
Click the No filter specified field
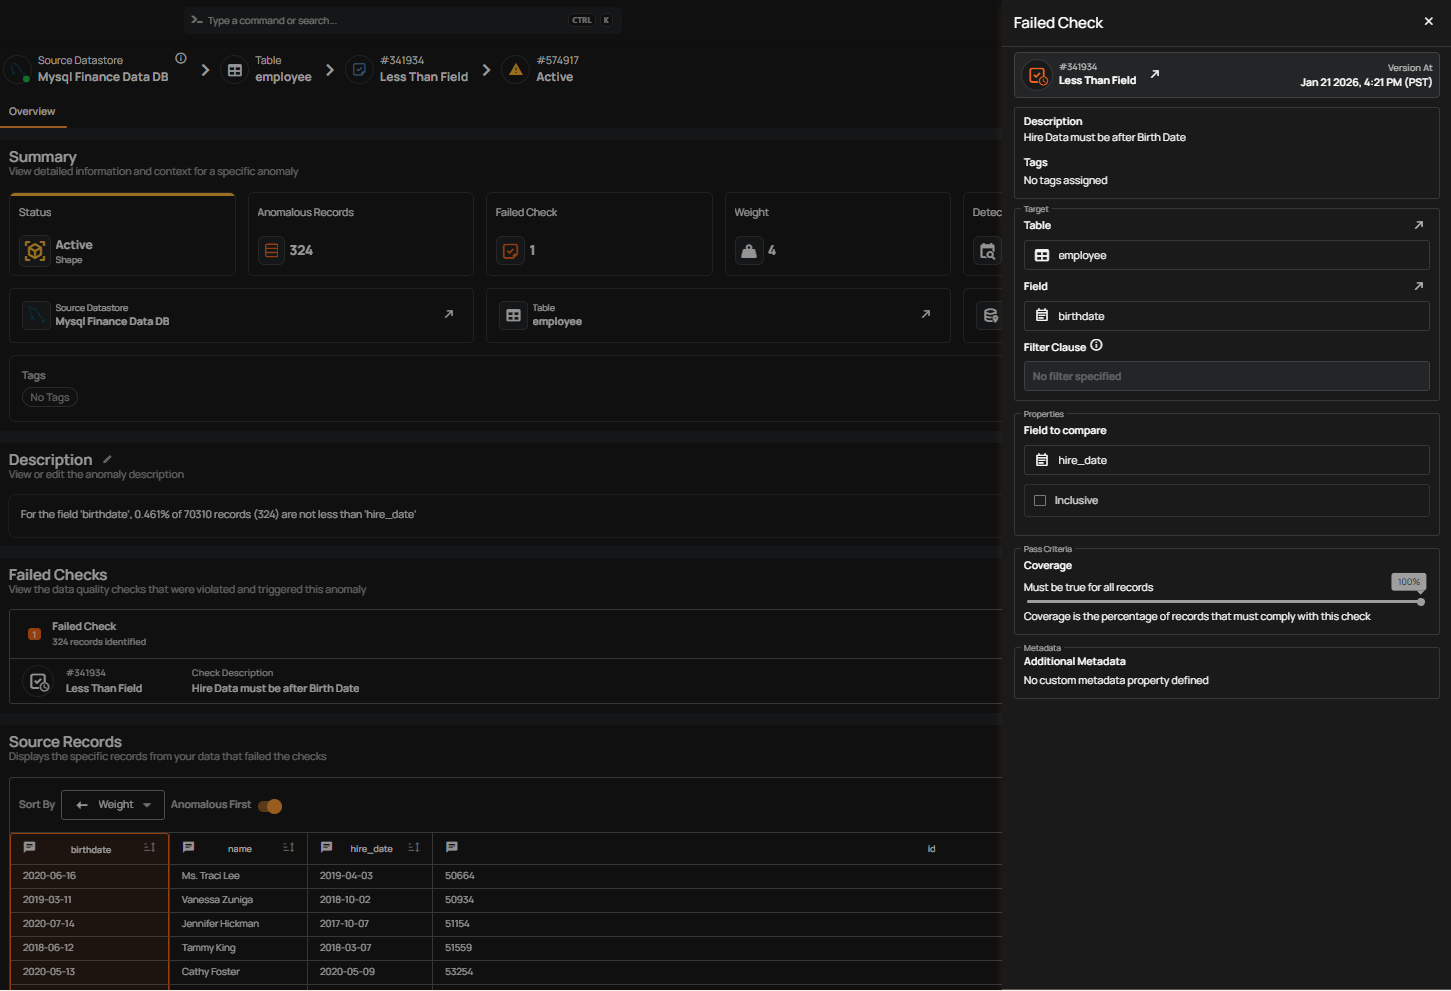click(x=1226, y=376)
